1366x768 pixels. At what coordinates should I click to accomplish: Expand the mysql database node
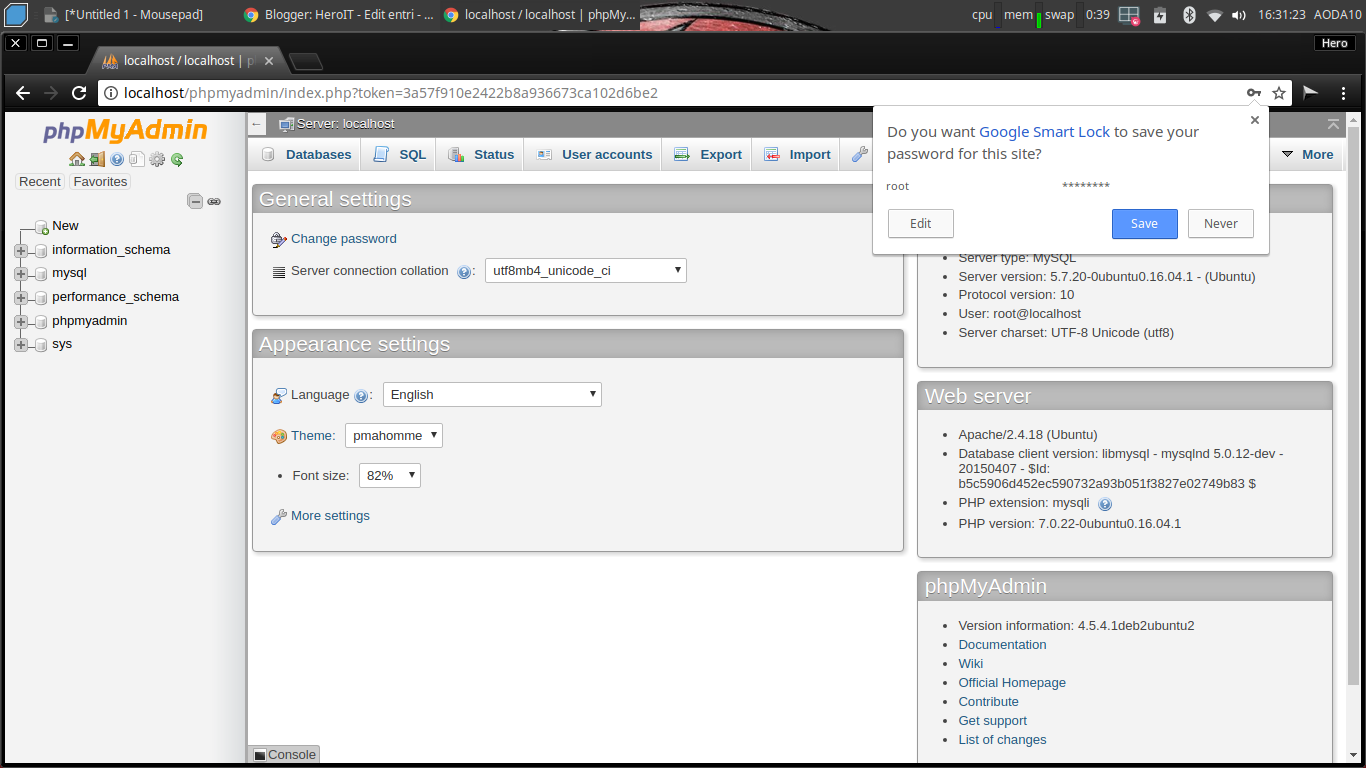click(21, 273)
